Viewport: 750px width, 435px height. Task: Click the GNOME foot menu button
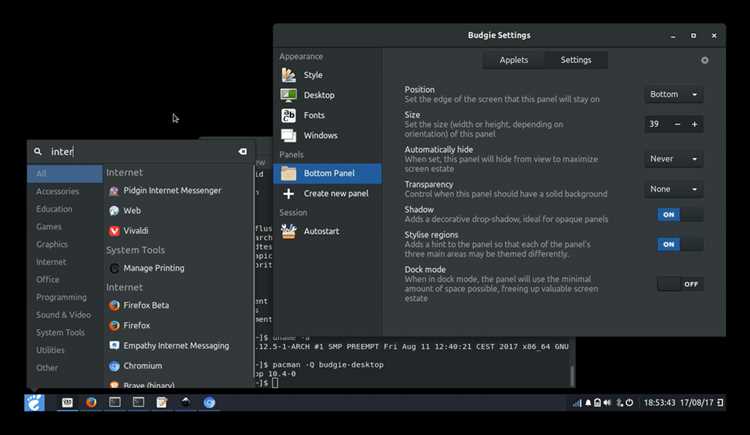pyautogui.click(x=34, y=402)
